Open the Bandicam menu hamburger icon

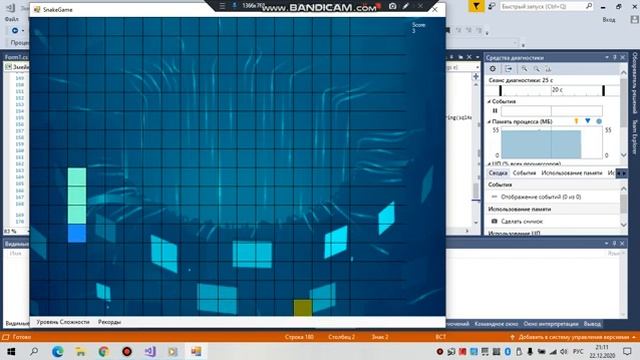pyautogui.click(x=222, y=6)
